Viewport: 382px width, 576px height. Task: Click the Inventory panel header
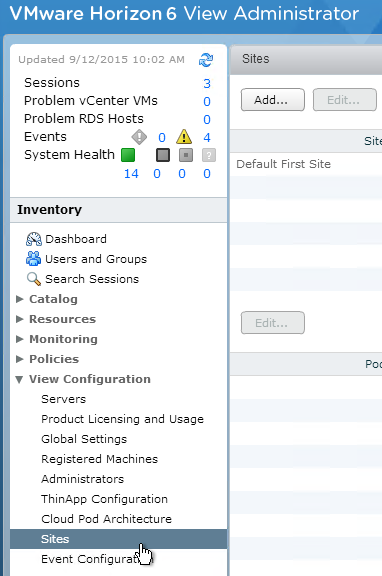pos(119,210)
